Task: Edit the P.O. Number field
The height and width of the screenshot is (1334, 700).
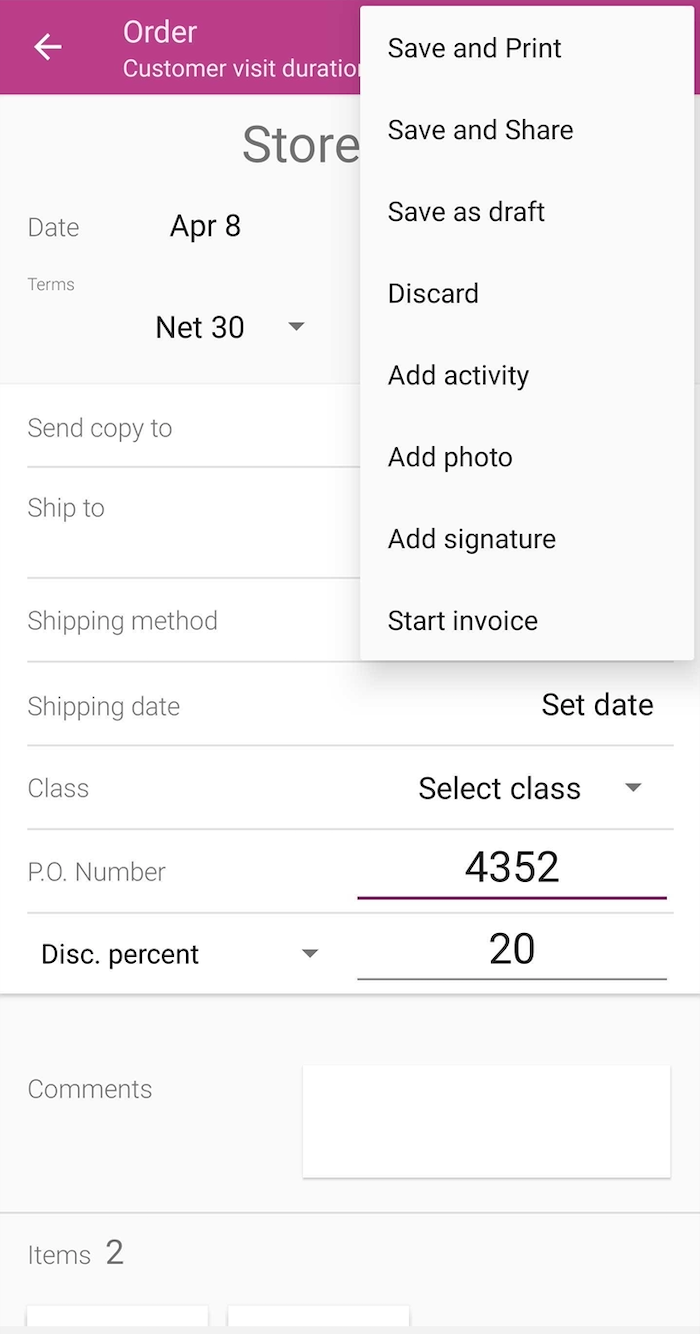Action: coord(511,868)
